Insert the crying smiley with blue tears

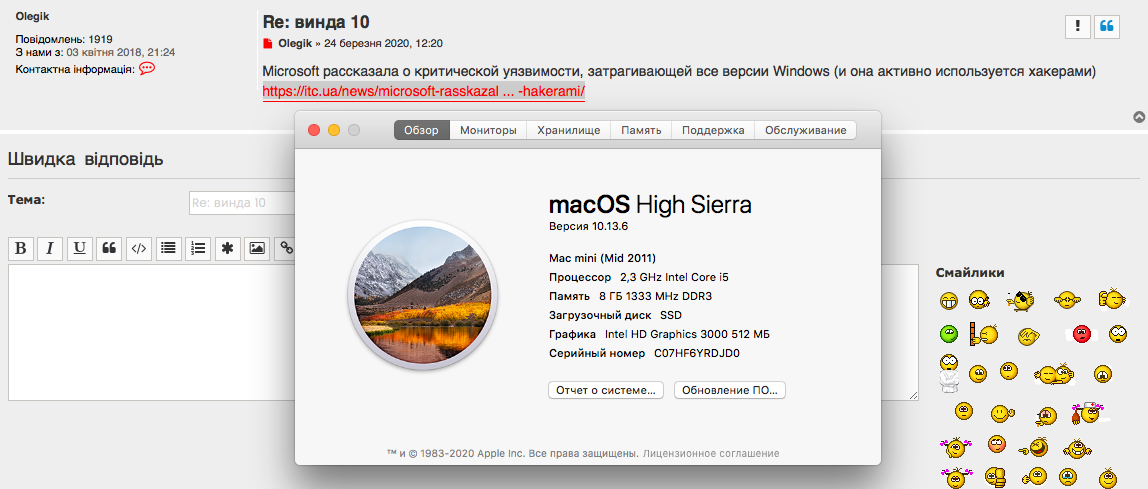[1067, 477]
